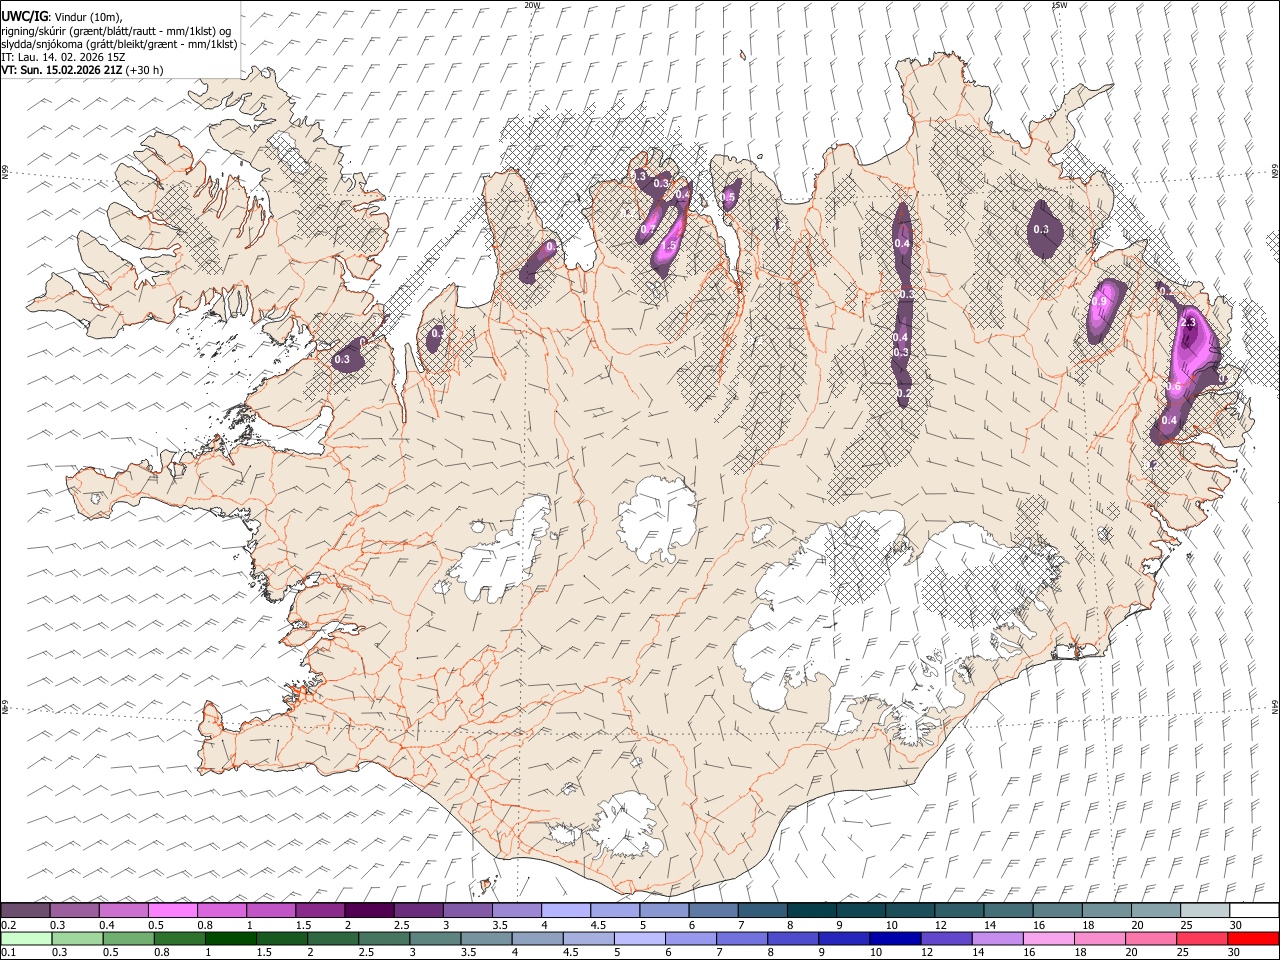Click the 15W longitude label at top

pyautogui.click(x=1059, y=5)
